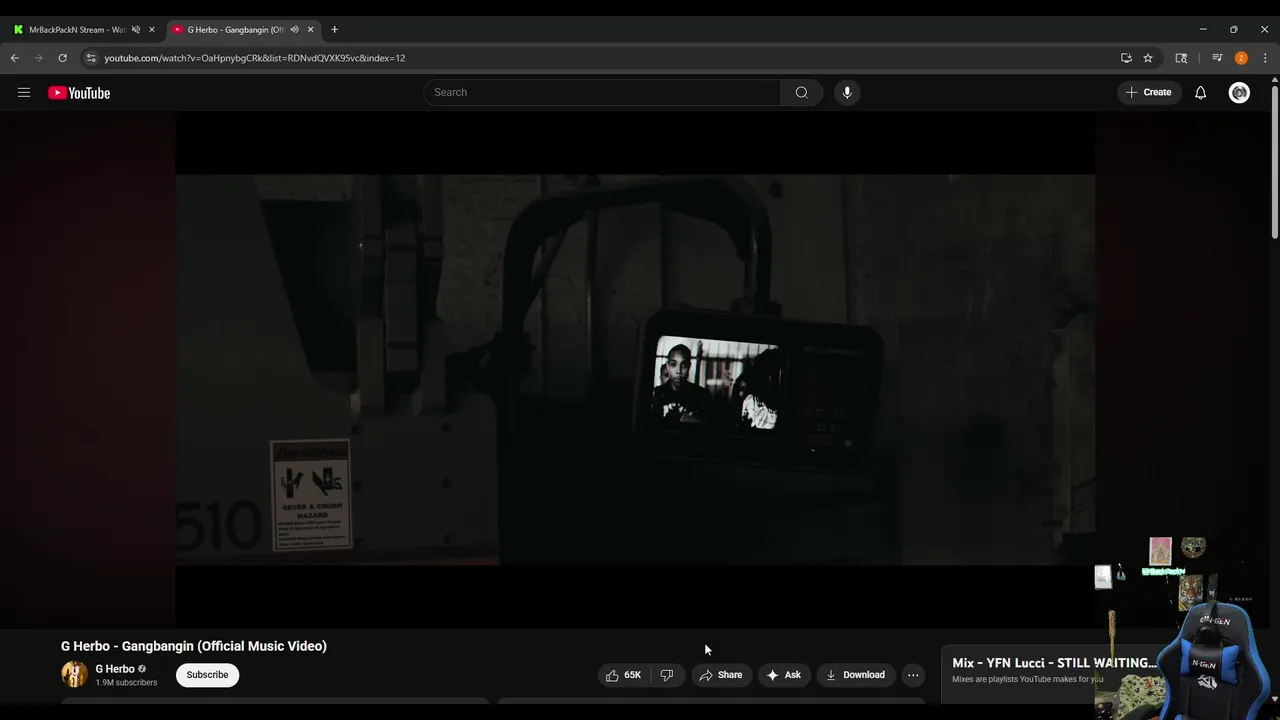Screen dimensions: 1280x720
Task: Open the media controls music icon
Action: pyautogui.click(x=1217, y=58)
